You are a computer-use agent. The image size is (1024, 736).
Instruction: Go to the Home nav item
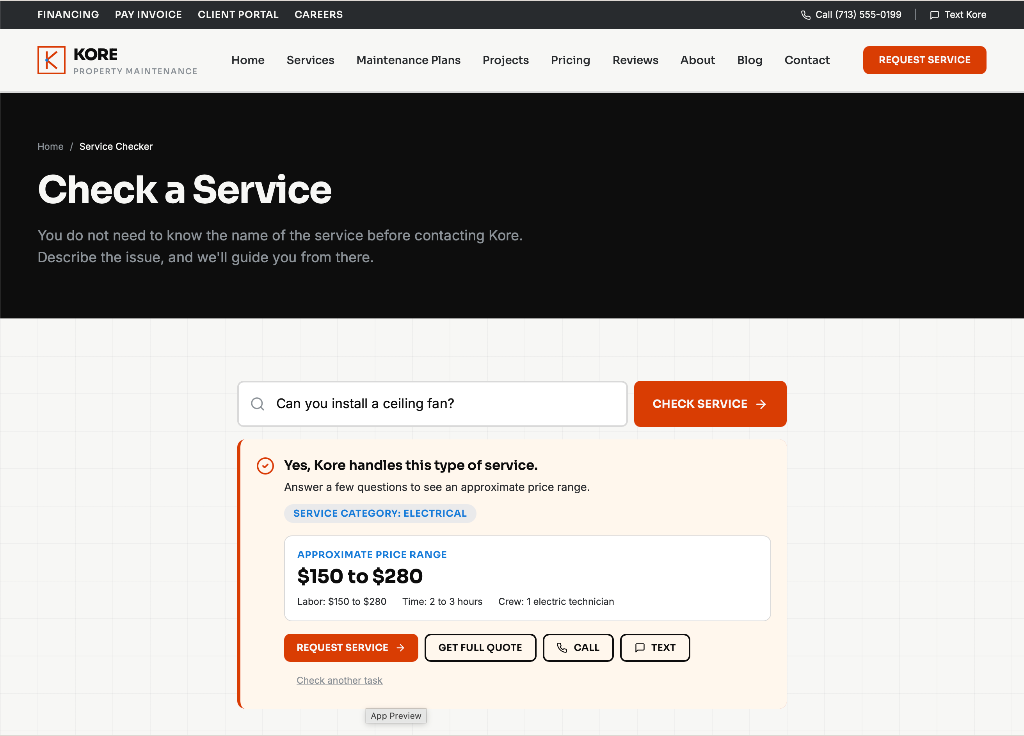[x=248, y=60]
